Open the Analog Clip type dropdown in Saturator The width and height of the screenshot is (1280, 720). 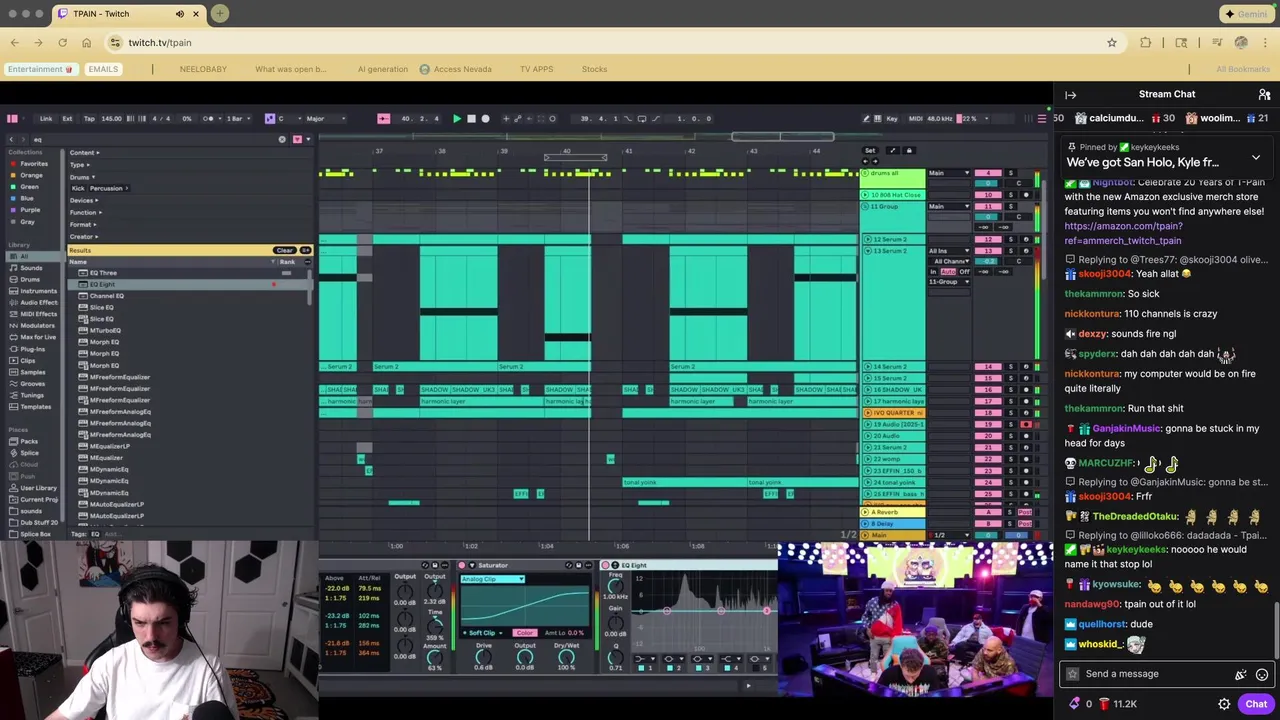pos(492,579)
